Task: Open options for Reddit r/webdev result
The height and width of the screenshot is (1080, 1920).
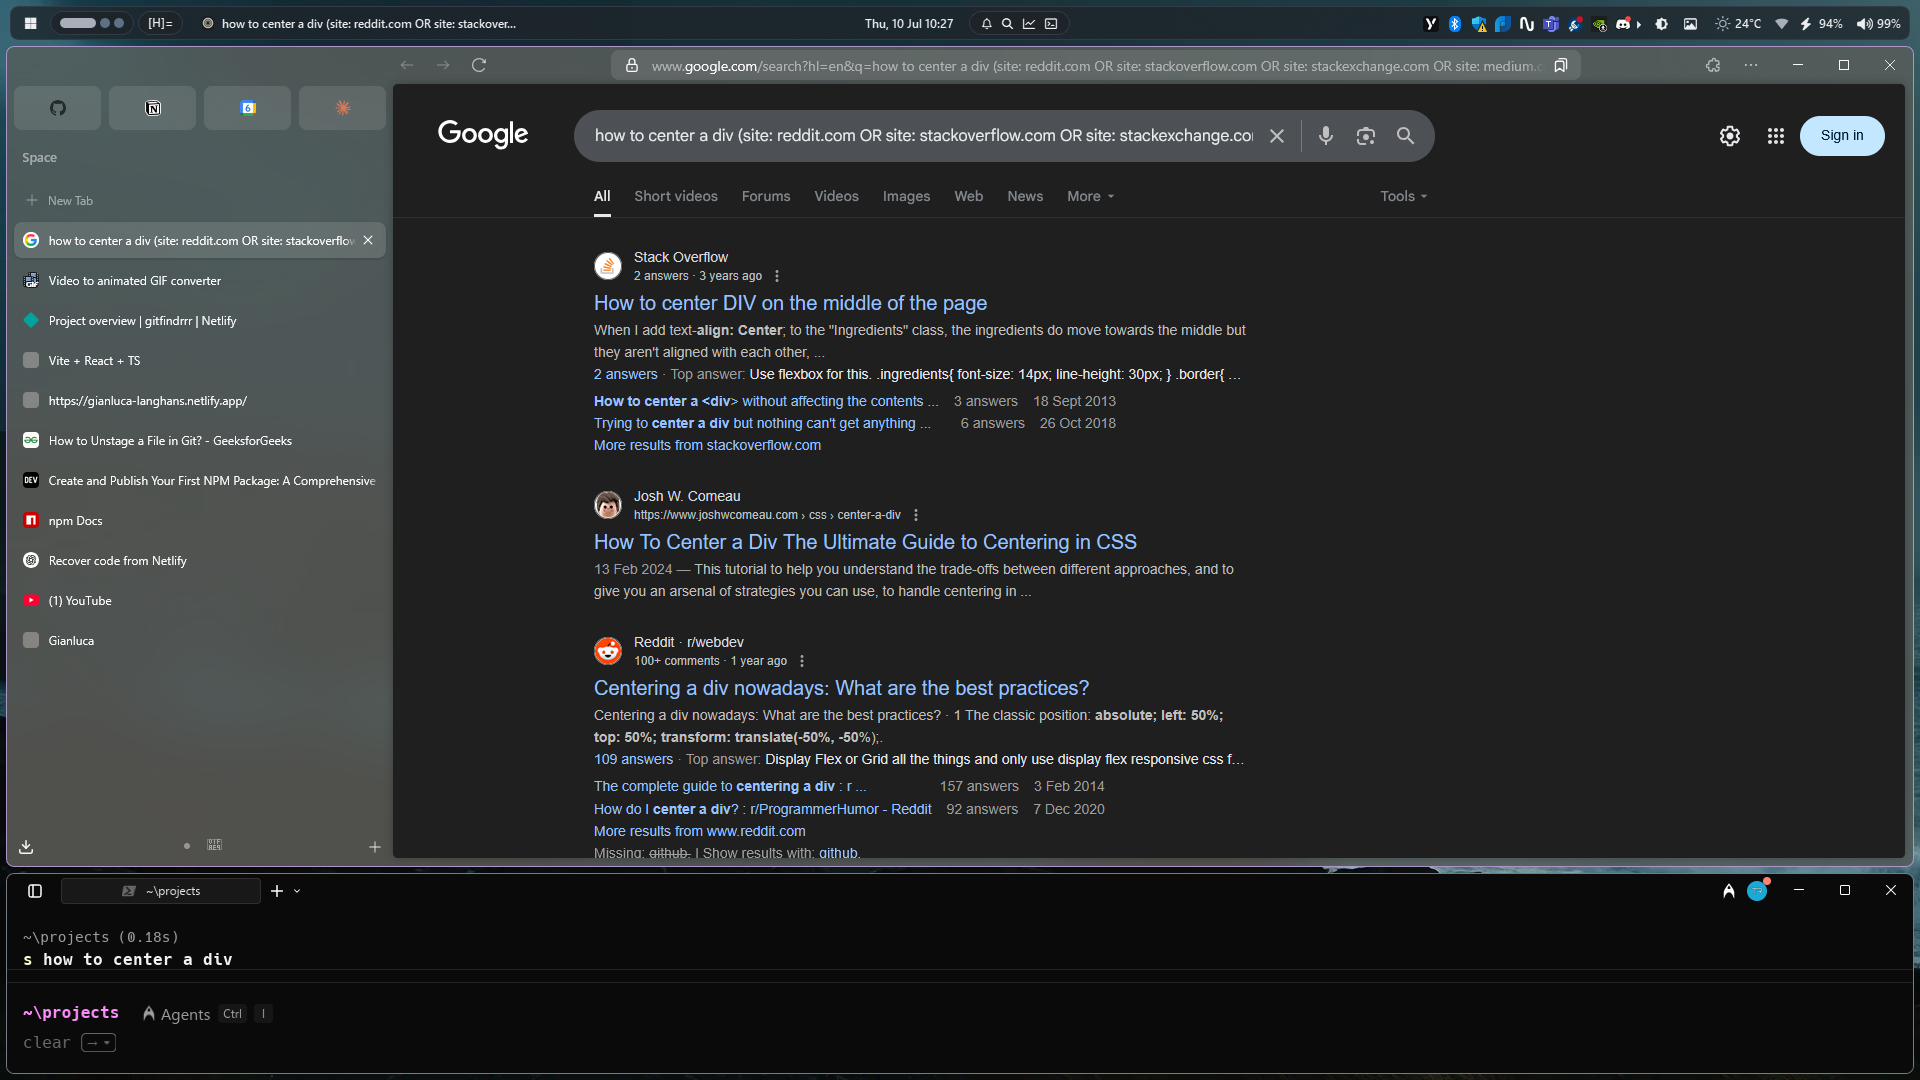Action: click(x=802, y=661)
